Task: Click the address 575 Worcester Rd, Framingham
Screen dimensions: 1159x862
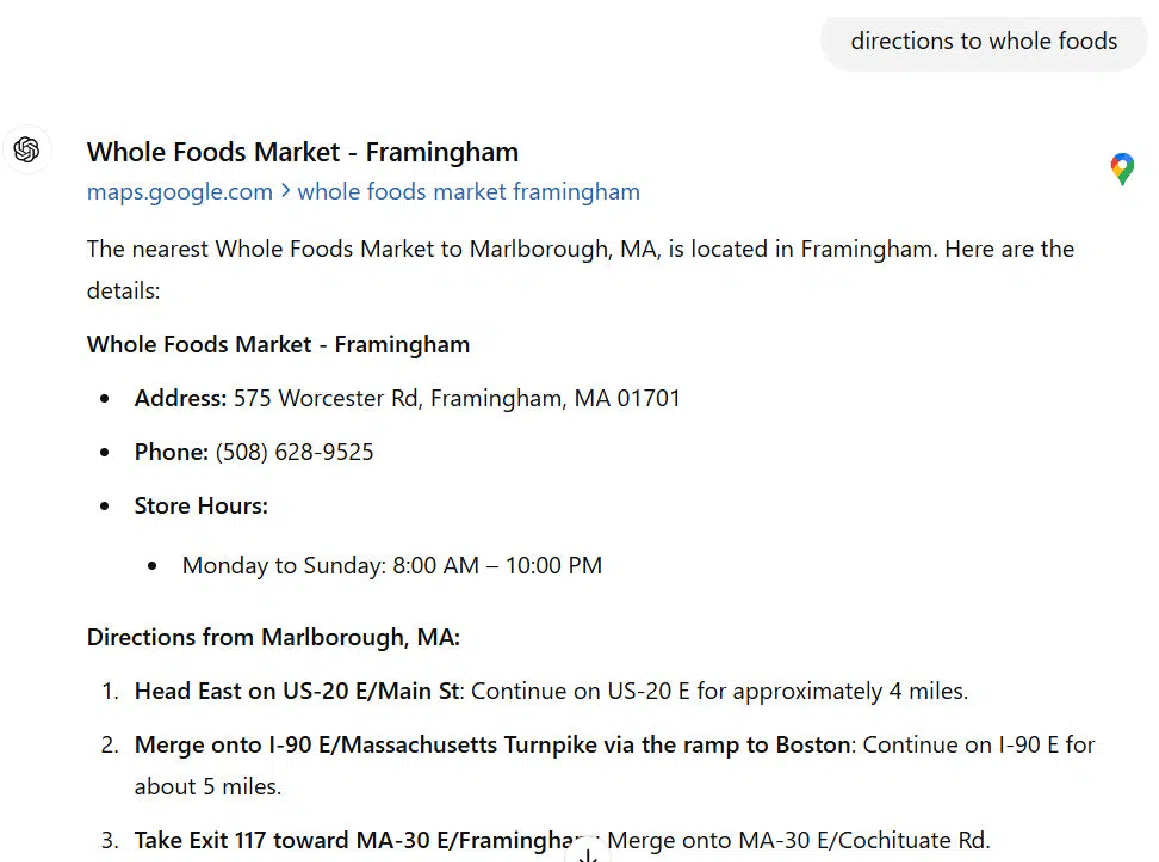Action: pos(456,398)
